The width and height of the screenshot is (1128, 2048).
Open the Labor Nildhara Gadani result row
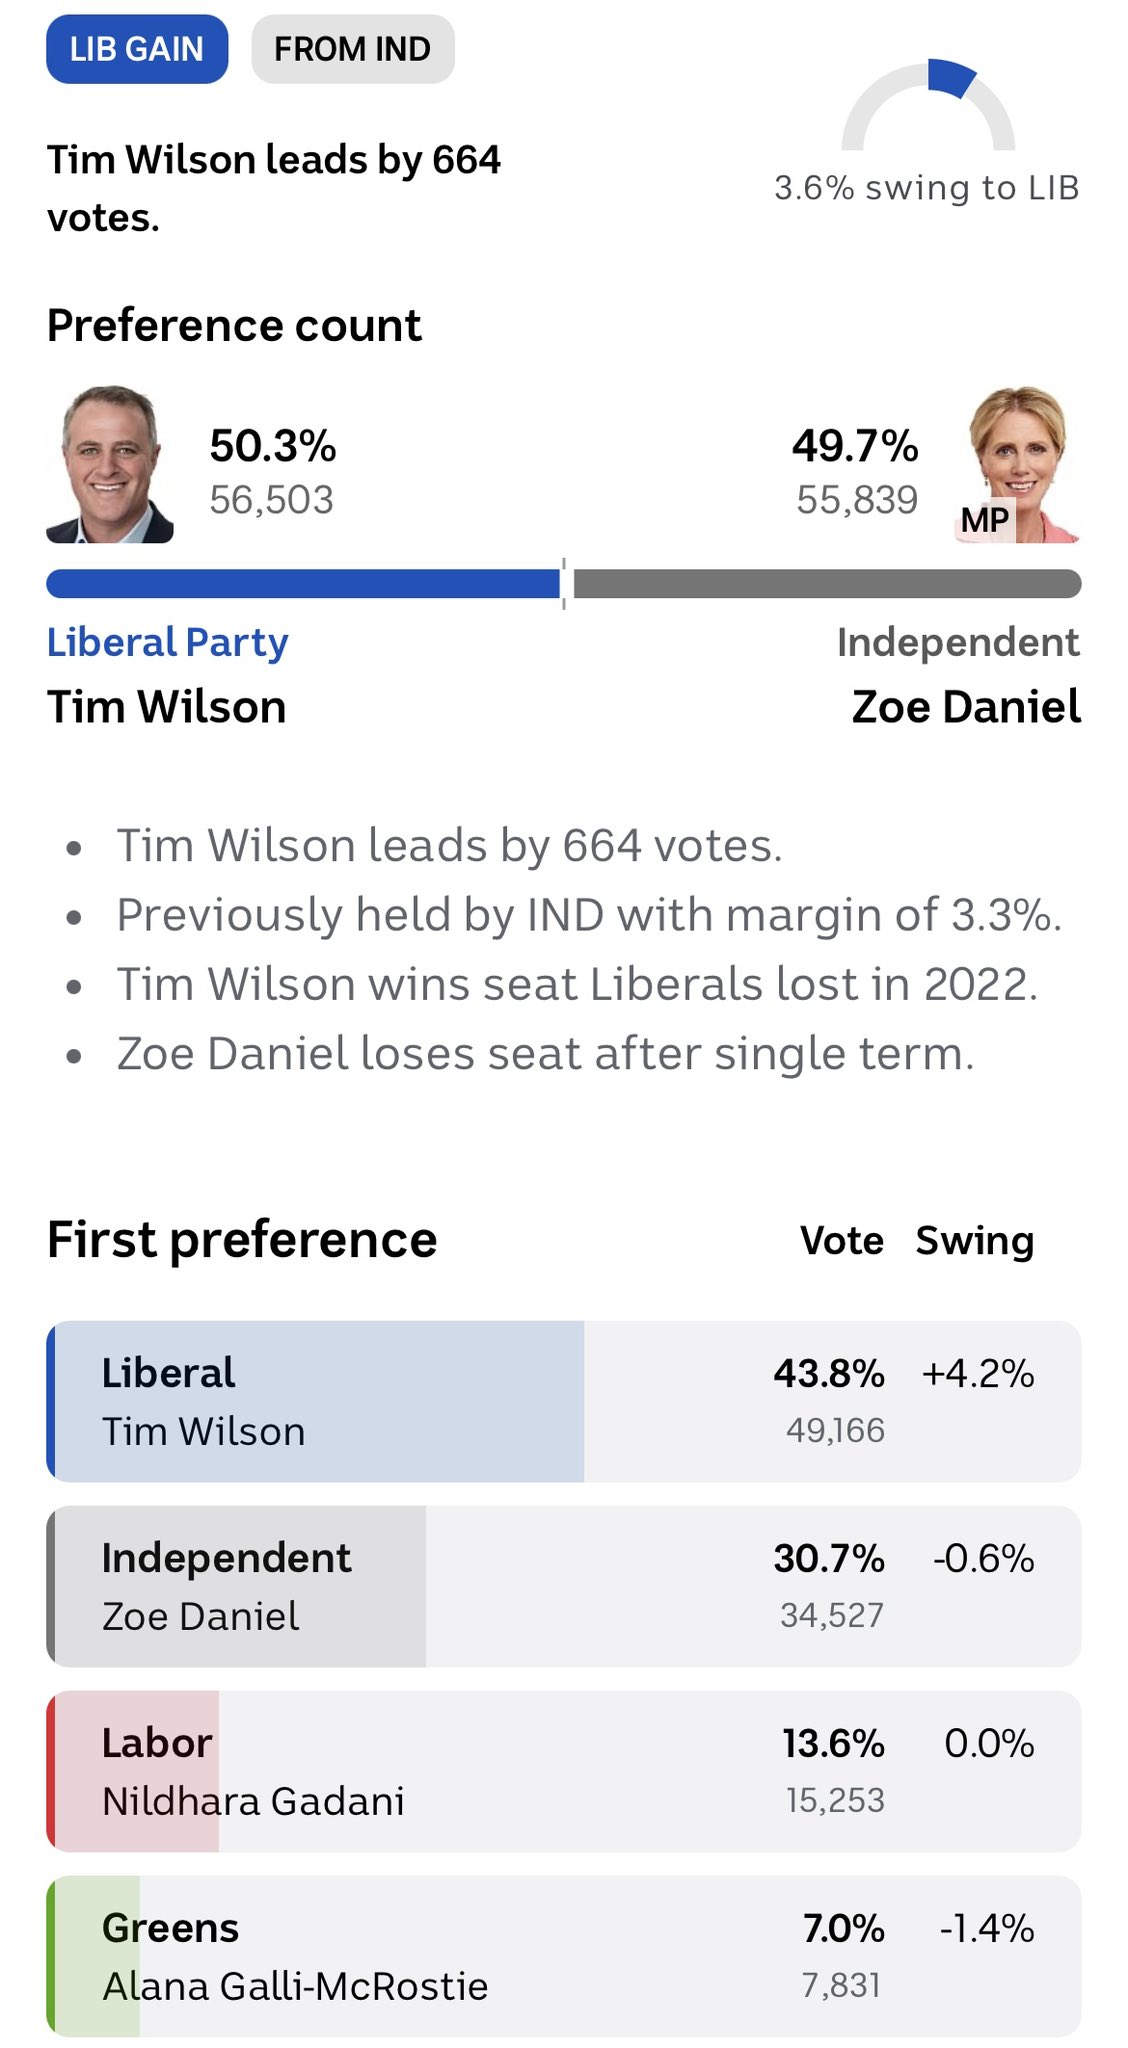pyautogui.click(x=564, y=1771)
